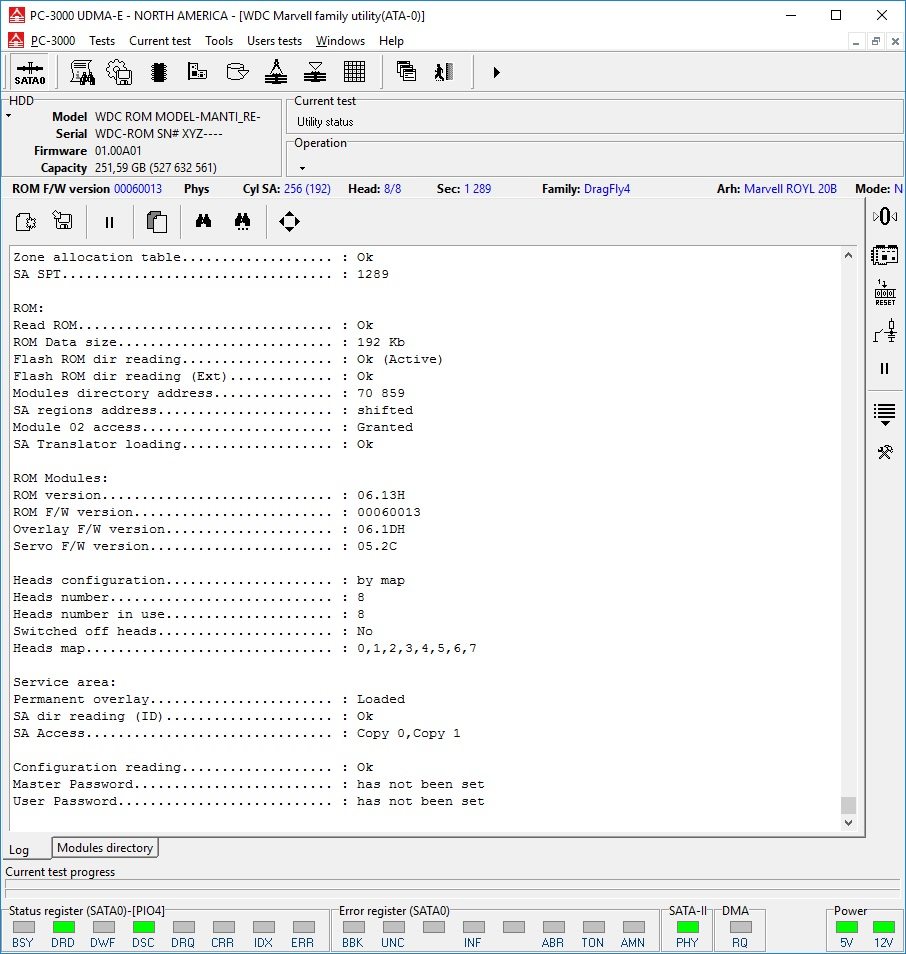Open the Current test menu
This screenshot has width=906, height=954.
point(160,41)
